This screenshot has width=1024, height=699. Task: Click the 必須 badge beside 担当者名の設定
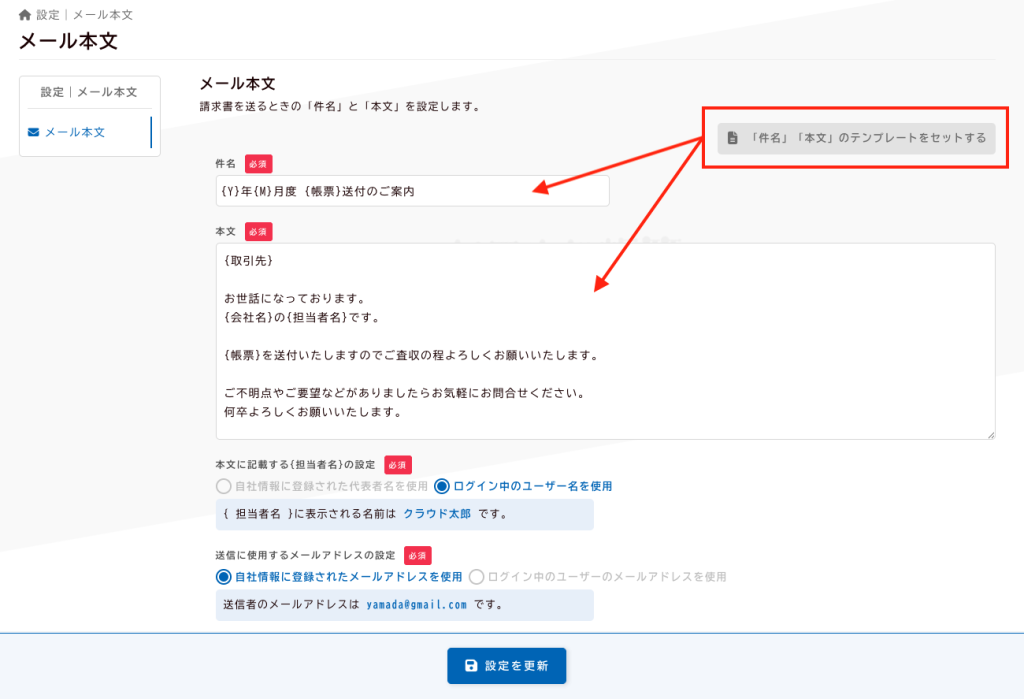tap(398, 465)
